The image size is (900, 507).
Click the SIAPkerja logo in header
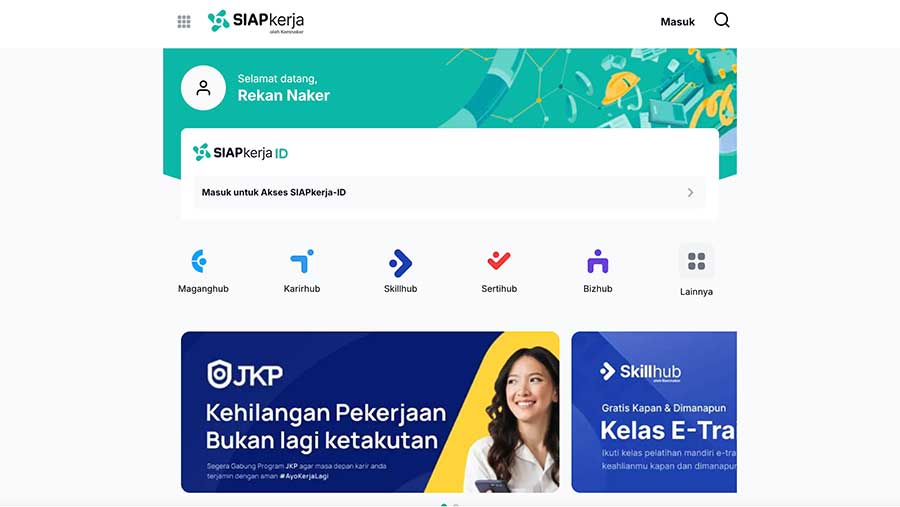(x=256, y=22)
